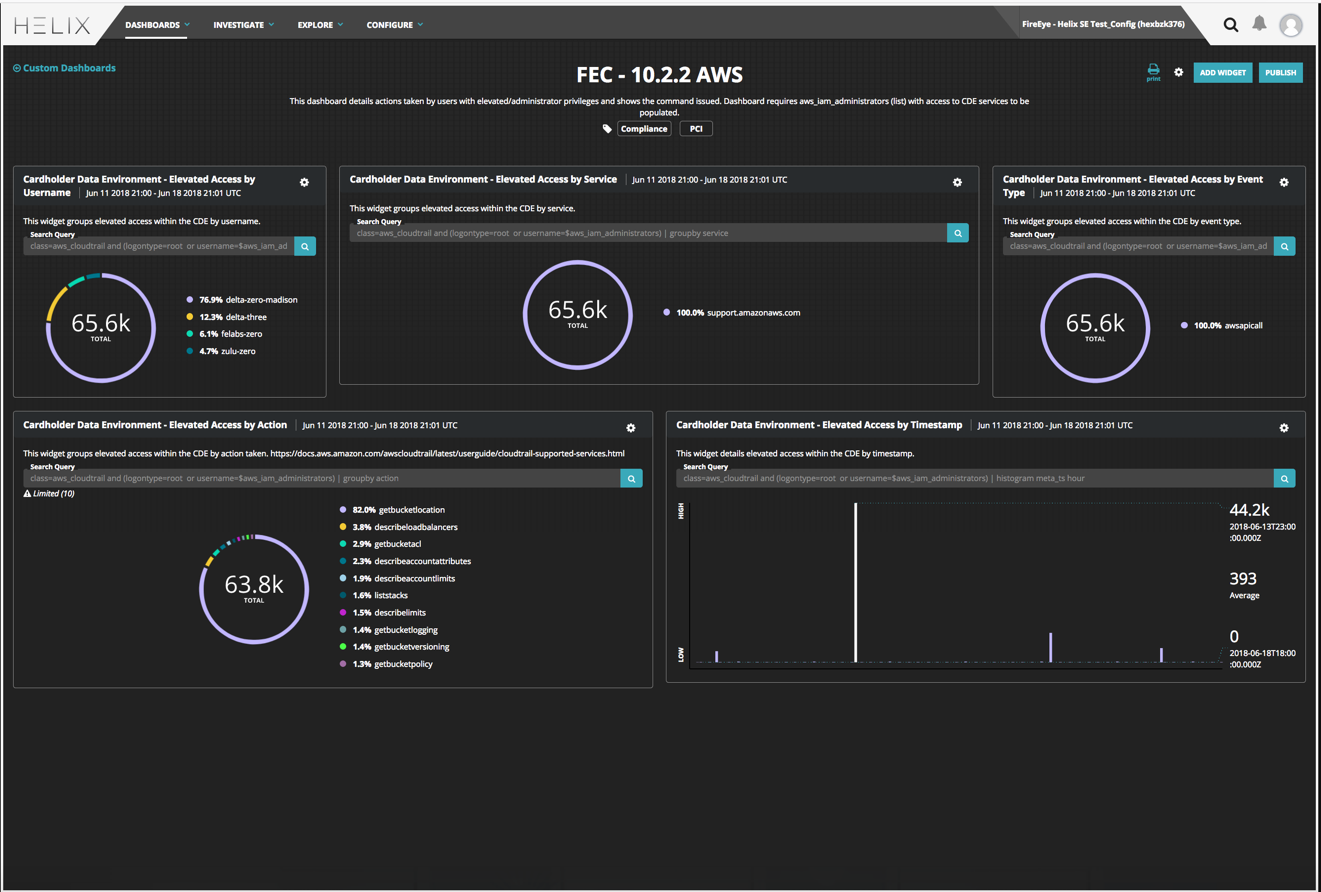Open gear for Elevated Access by Timestamp widget
This screenshot has width=1321, height=892.
(x=1284, y=428)
